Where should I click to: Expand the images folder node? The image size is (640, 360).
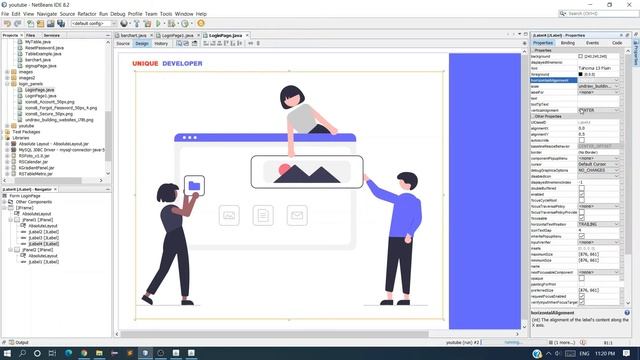pyautogui.click(x=7, y=72)
